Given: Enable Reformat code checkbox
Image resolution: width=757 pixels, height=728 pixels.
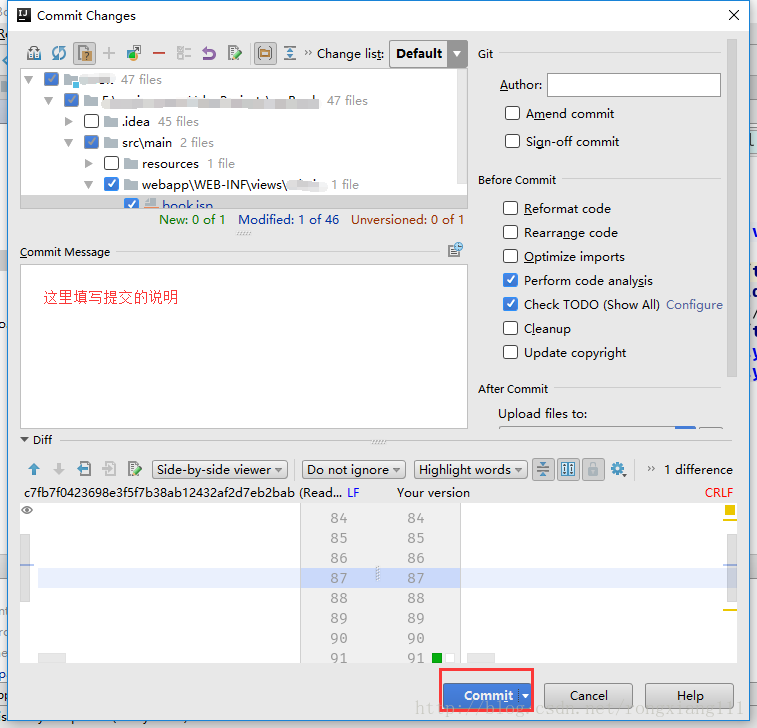Looking at the screenshot, I should tap(510, 208).
